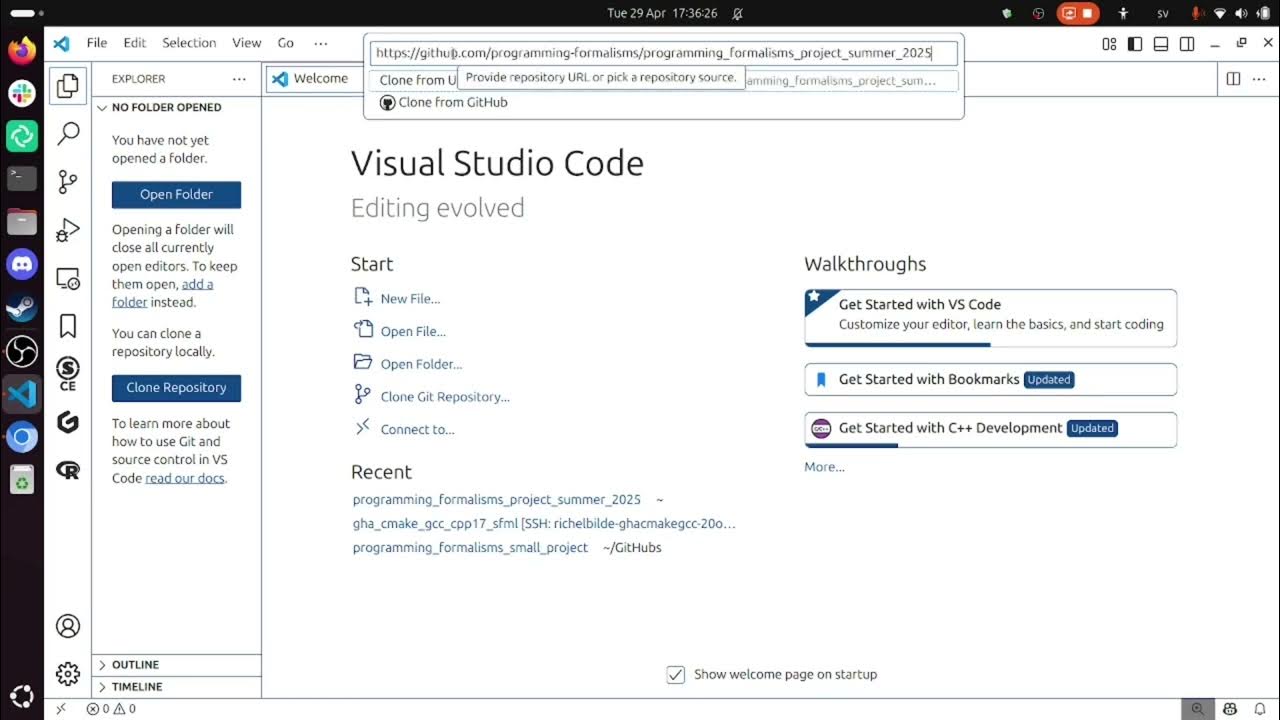Toggle Show welcome page on startup
This screenshot has height=720, width=1280.
coord(676,674)
